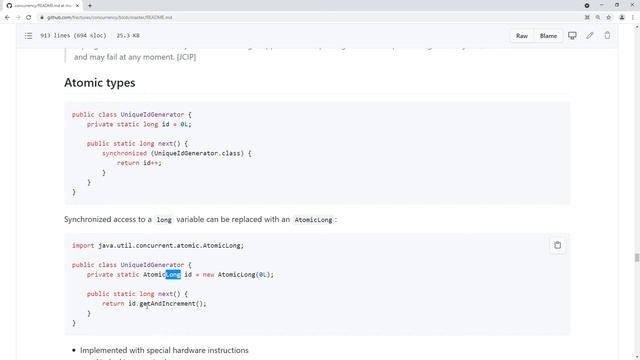Click the Raw button
Image resolution: width=640 pixels, height=360 pixels.
click(x=522, y=36)
